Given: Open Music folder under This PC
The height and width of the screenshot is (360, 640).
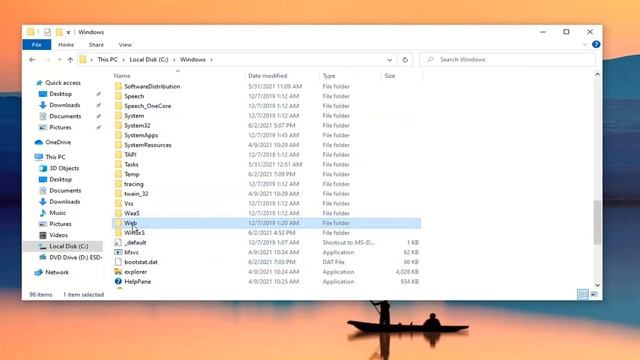Looking at the screenshot, I should (x=58, y=213).
